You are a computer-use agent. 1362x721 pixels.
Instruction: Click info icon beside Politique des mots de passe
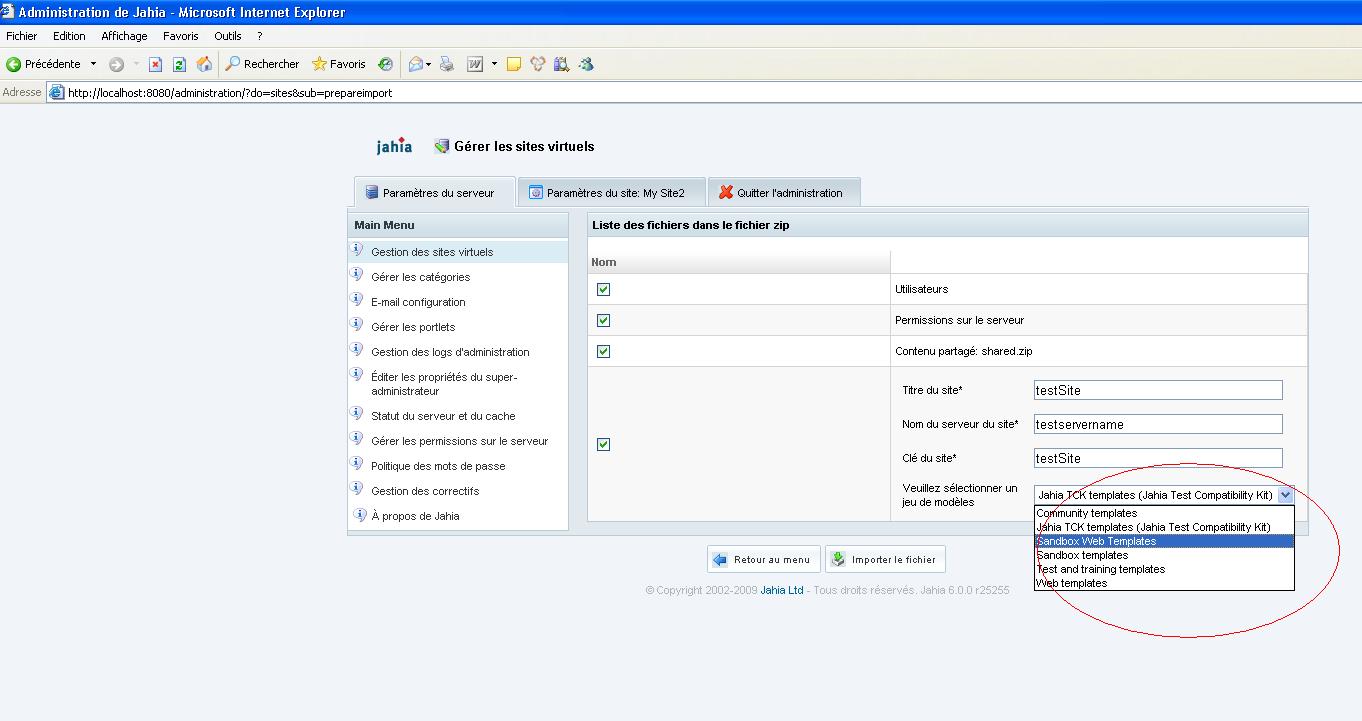point(357,463)
